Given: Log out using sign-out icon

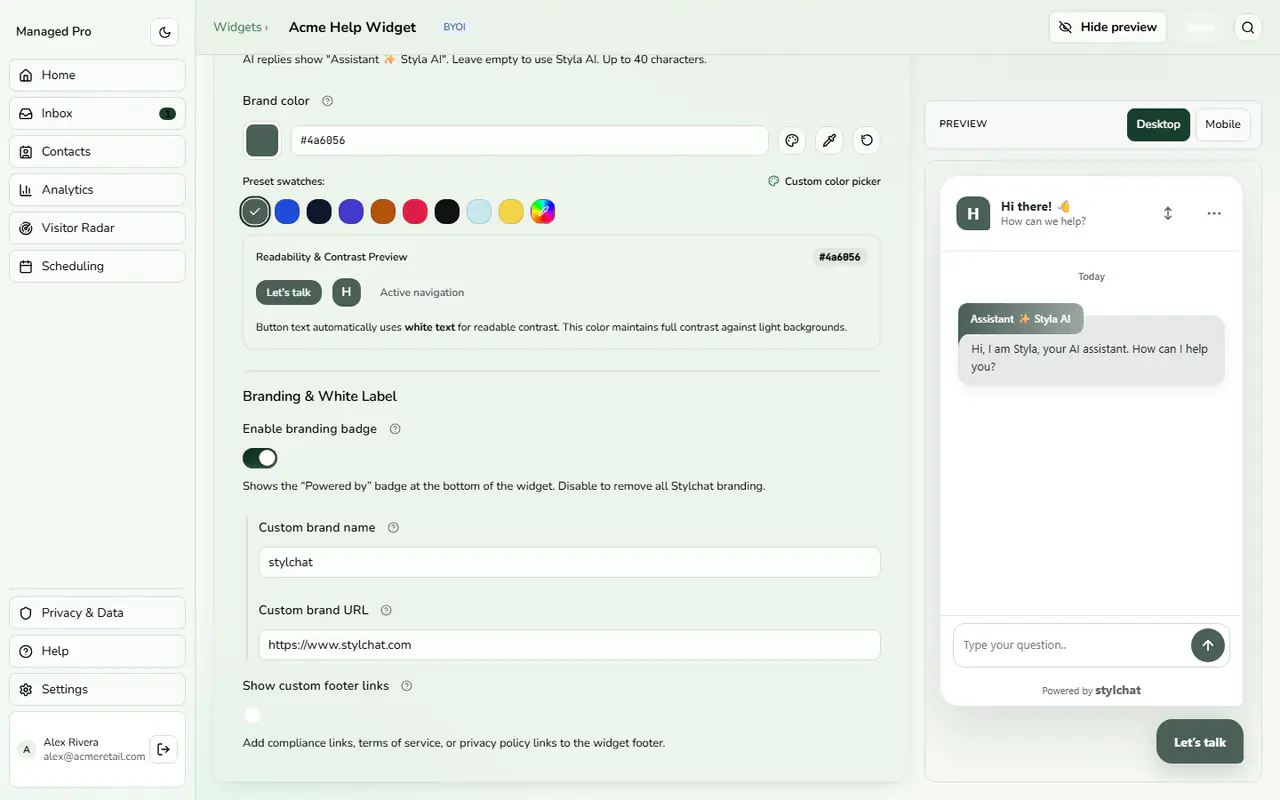Looking at the screenshot, I should point(164,750).
